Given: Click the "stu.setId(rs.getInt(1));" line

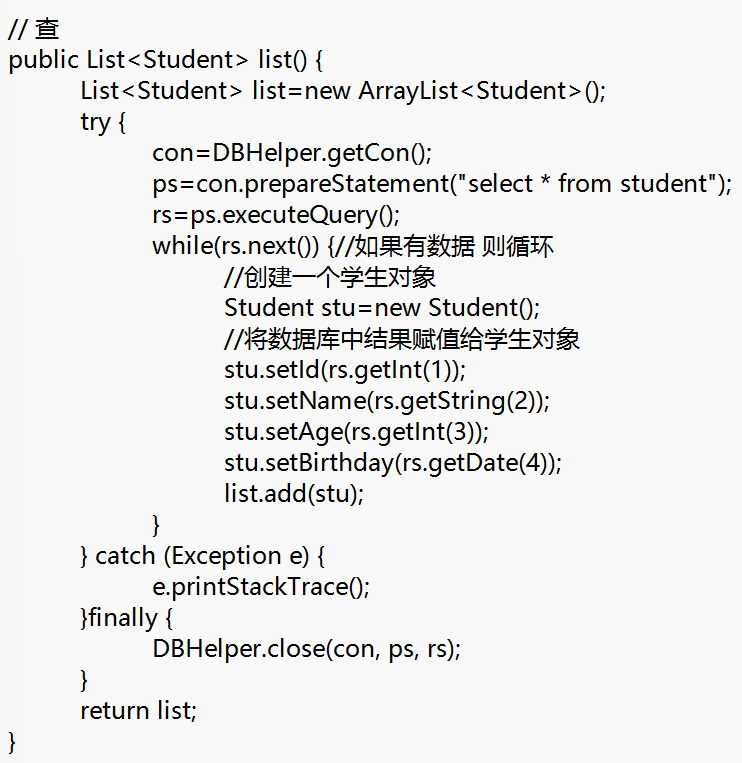Looking at the screenshot, I should (345, 370).
